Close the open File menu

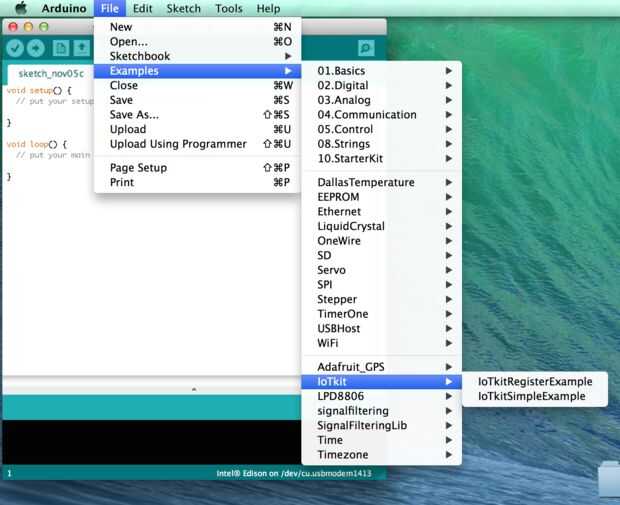pyautogui.click(x=110, y=8)
